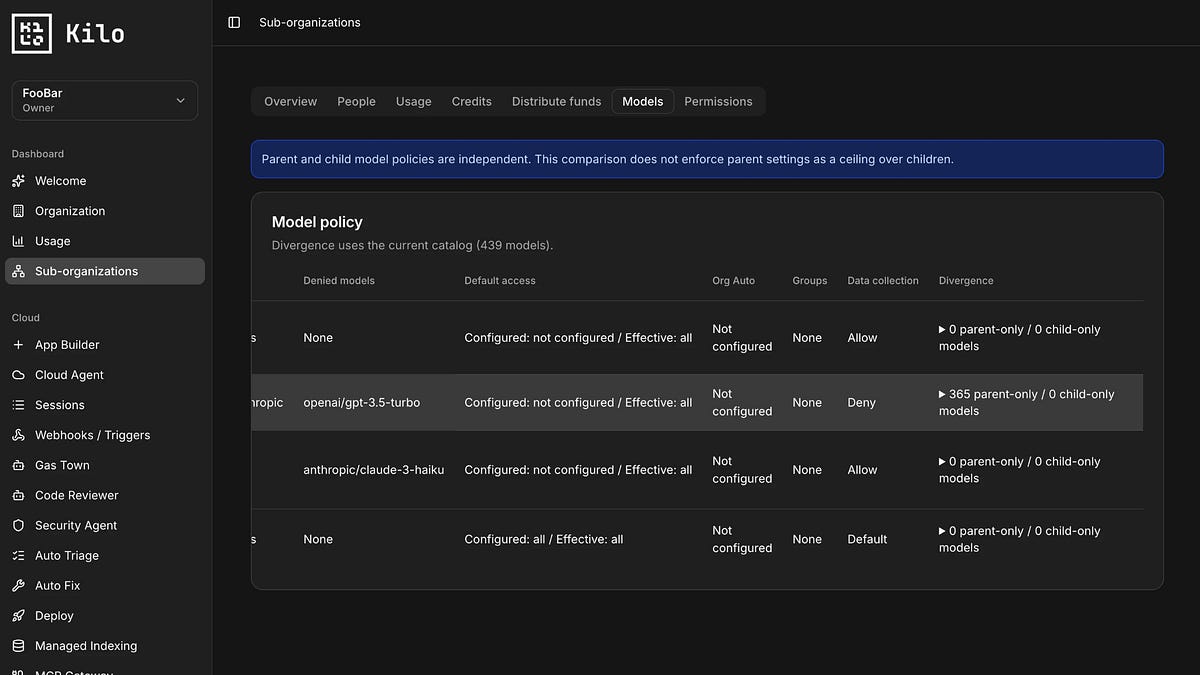Open Sub-organizations sidebar link
Image resolution: width=1200 pixels, height=675 pixels.
click(105, 271)
